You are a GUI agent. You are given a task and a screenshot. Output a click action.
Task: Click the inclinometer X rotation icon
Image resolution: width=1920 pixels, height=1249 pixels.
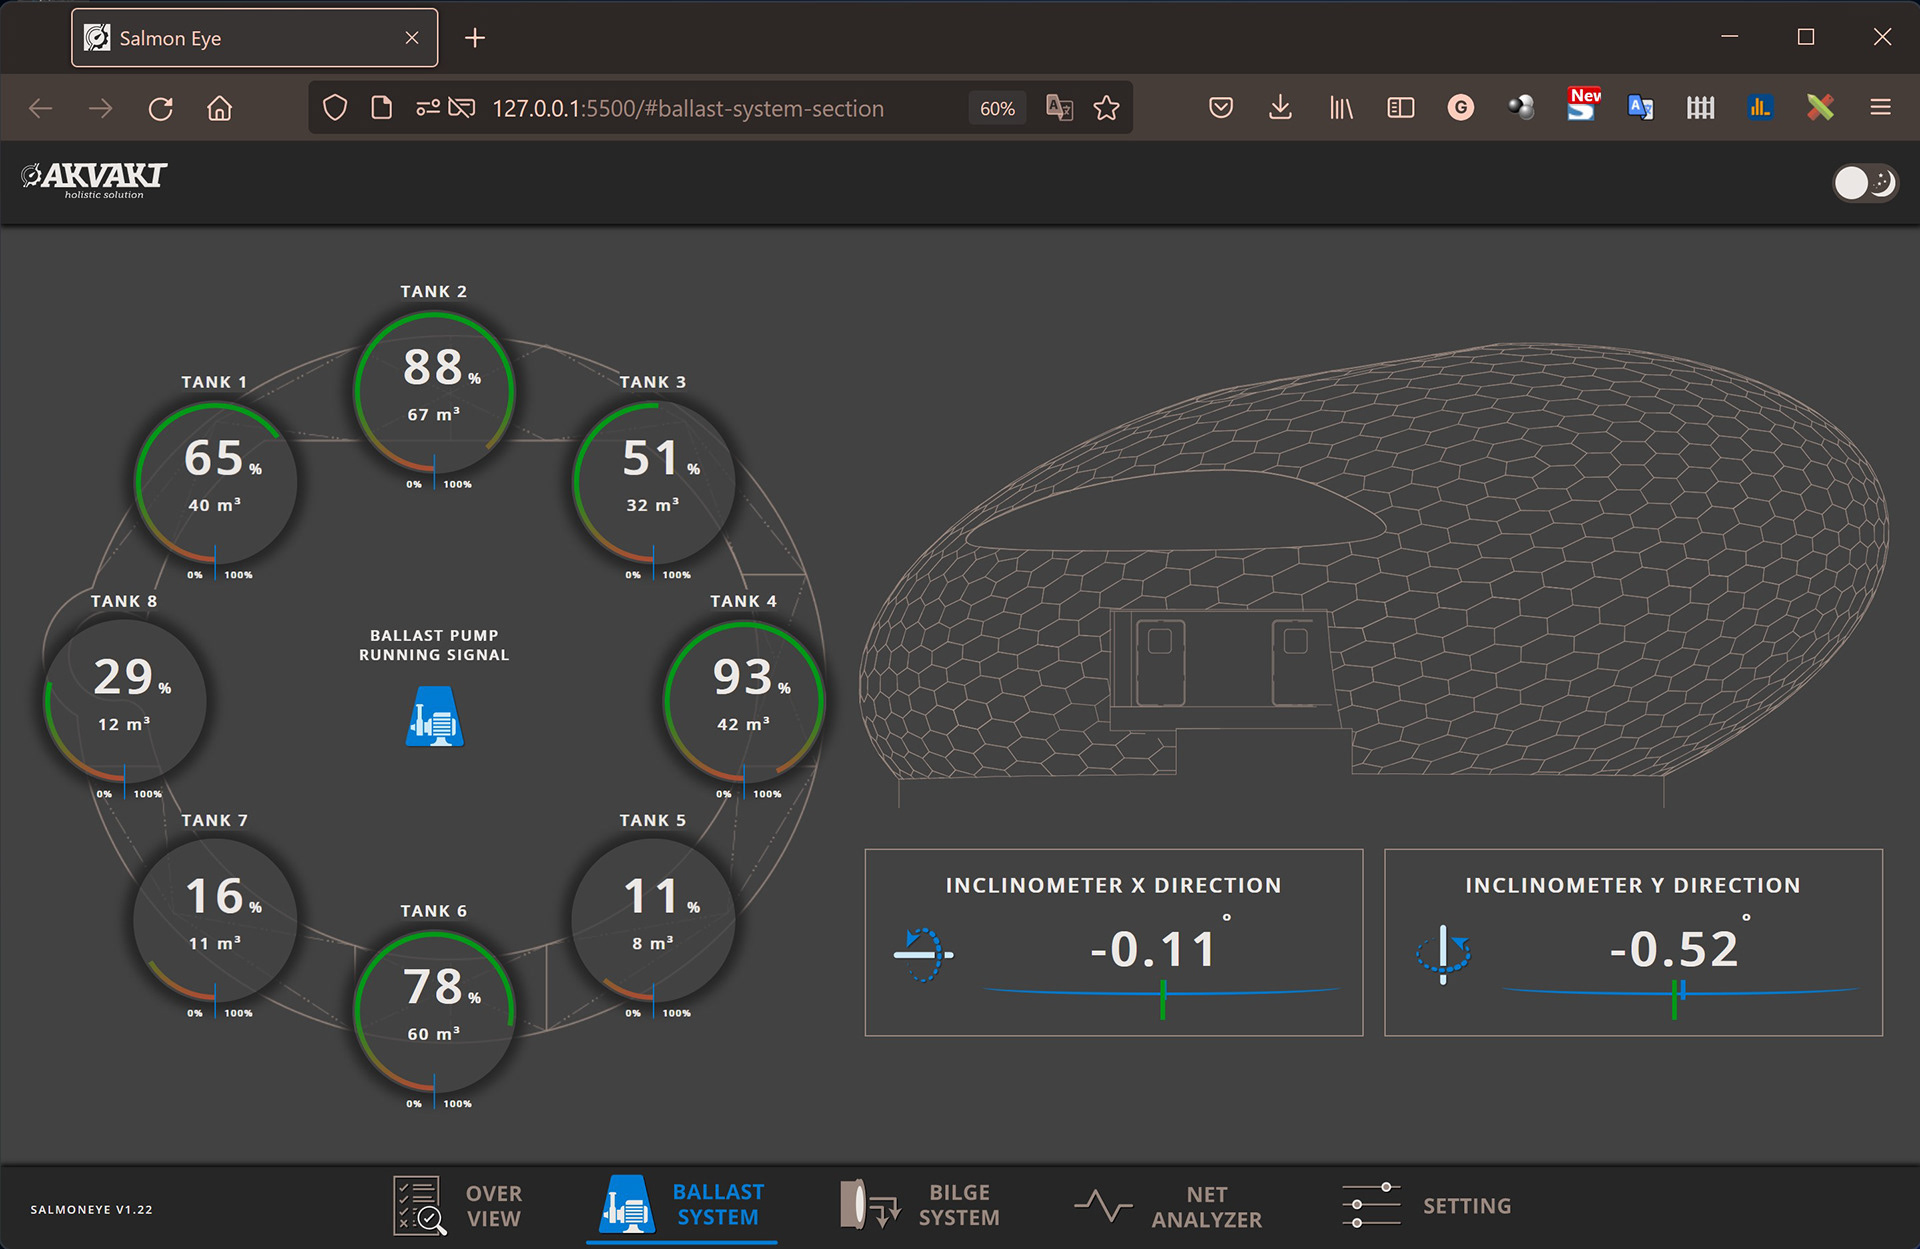(x=923, y=954)
